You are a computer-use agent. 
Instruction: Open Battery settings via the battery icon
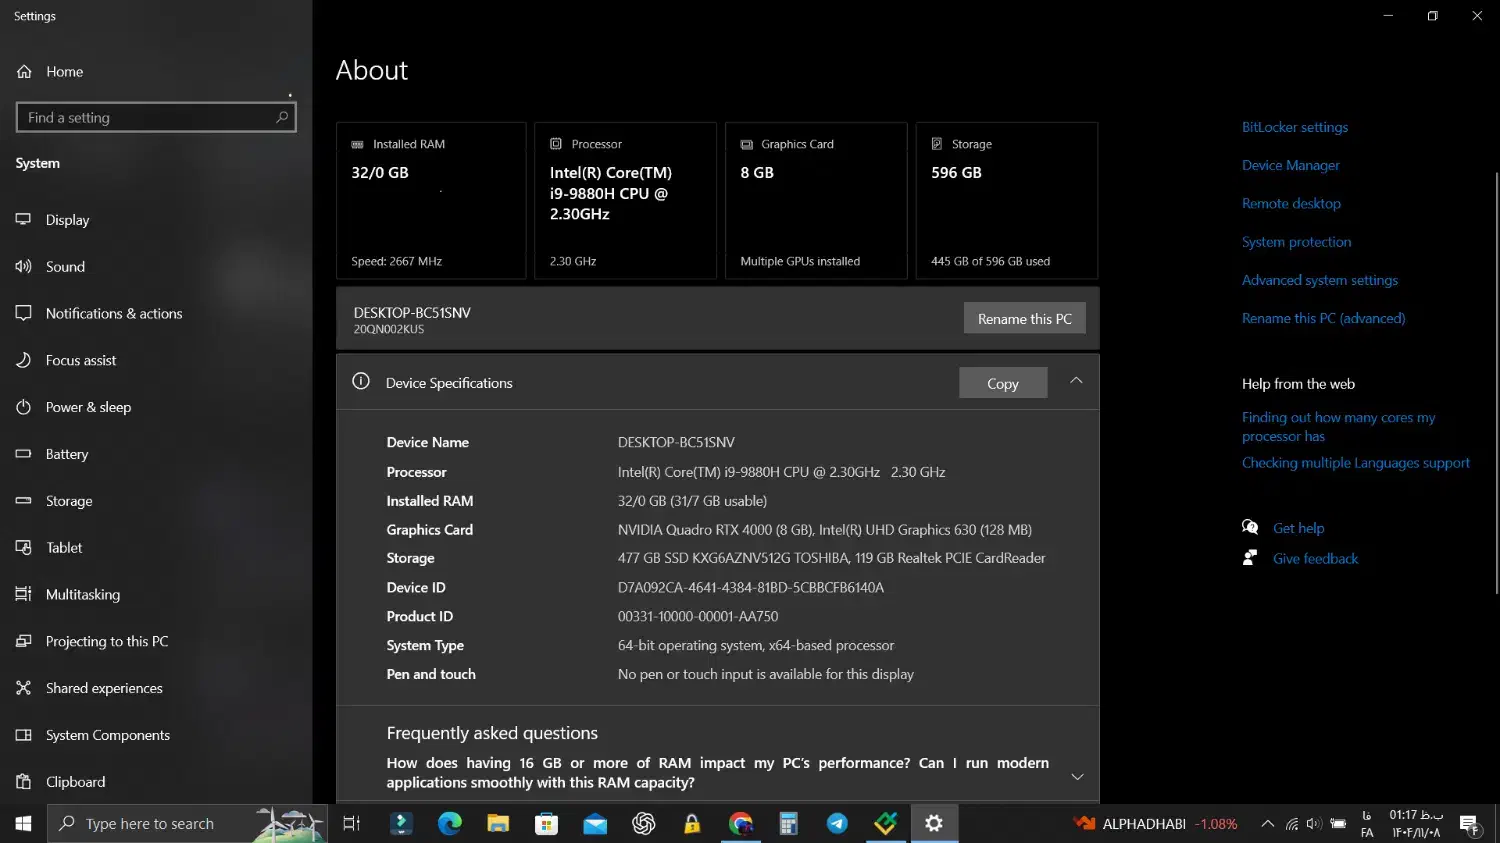[x=24, y=453]
